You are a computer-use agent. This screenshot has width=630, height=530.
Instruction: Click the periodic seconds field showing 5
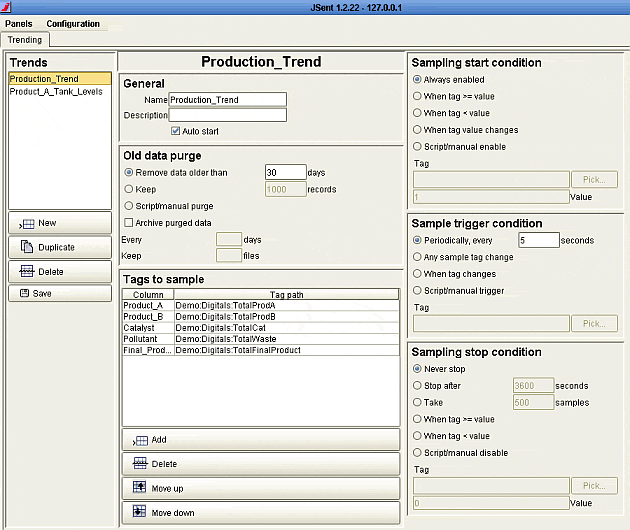[x=539, y=240]
